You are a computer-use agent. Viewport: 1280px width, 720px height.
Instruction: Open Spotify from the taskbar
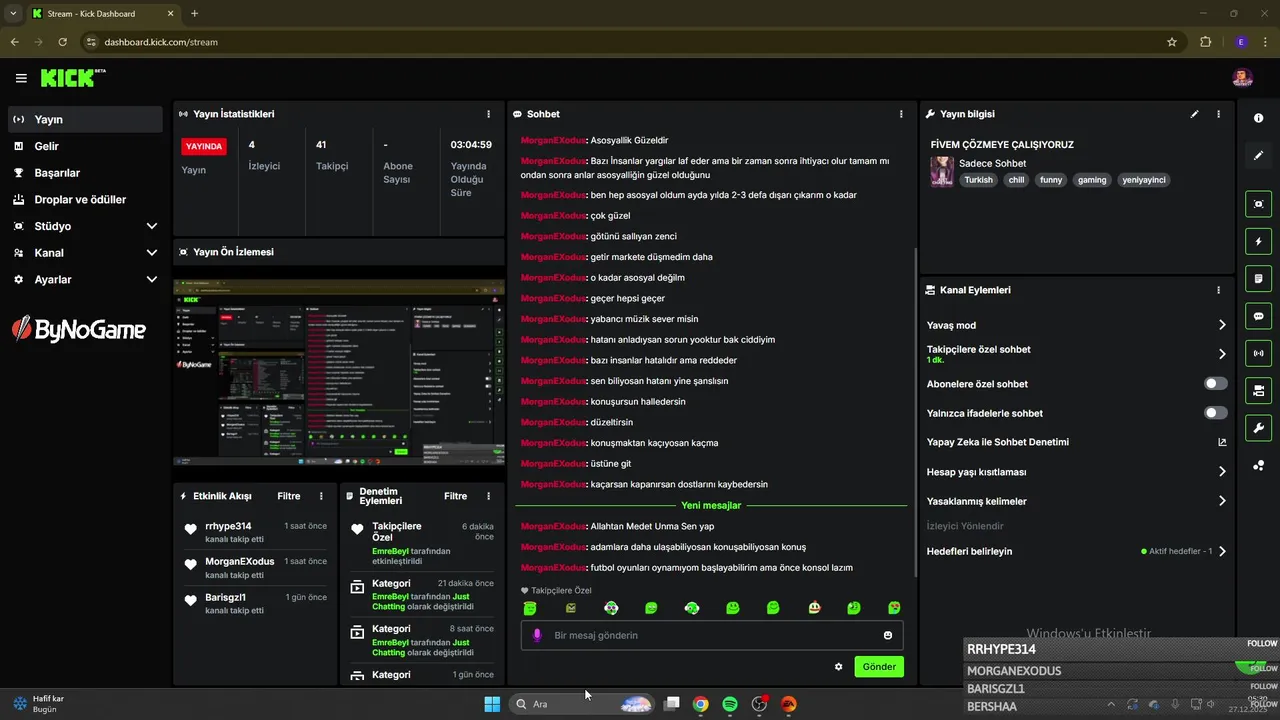tap(730, 704)
